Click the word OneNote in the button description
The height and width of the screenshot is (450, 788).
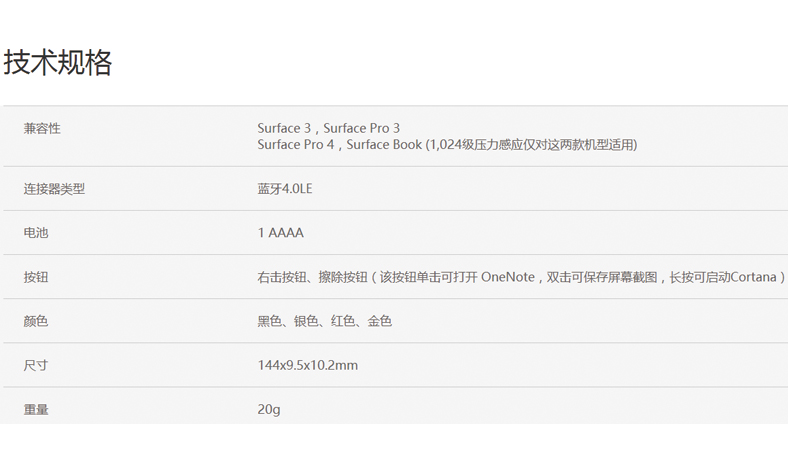click(507, 277)
